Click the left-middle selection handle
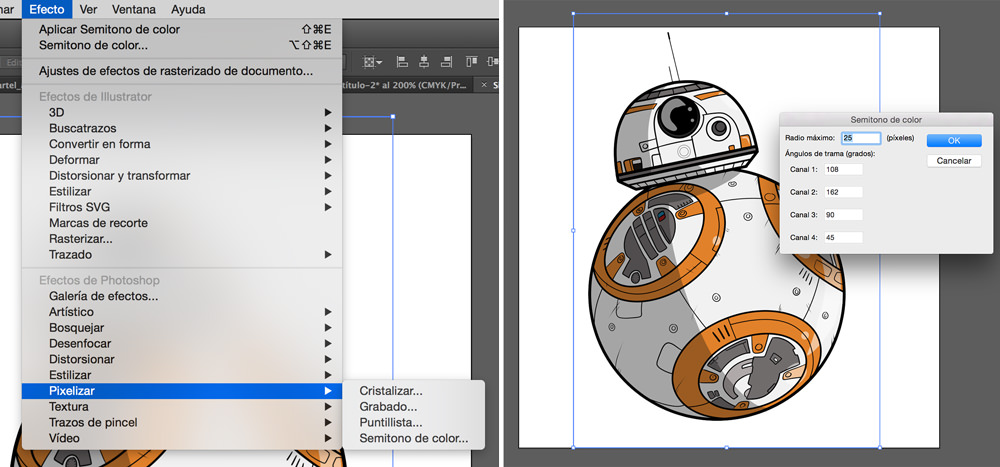The image size is (1000, 467). 573,230
